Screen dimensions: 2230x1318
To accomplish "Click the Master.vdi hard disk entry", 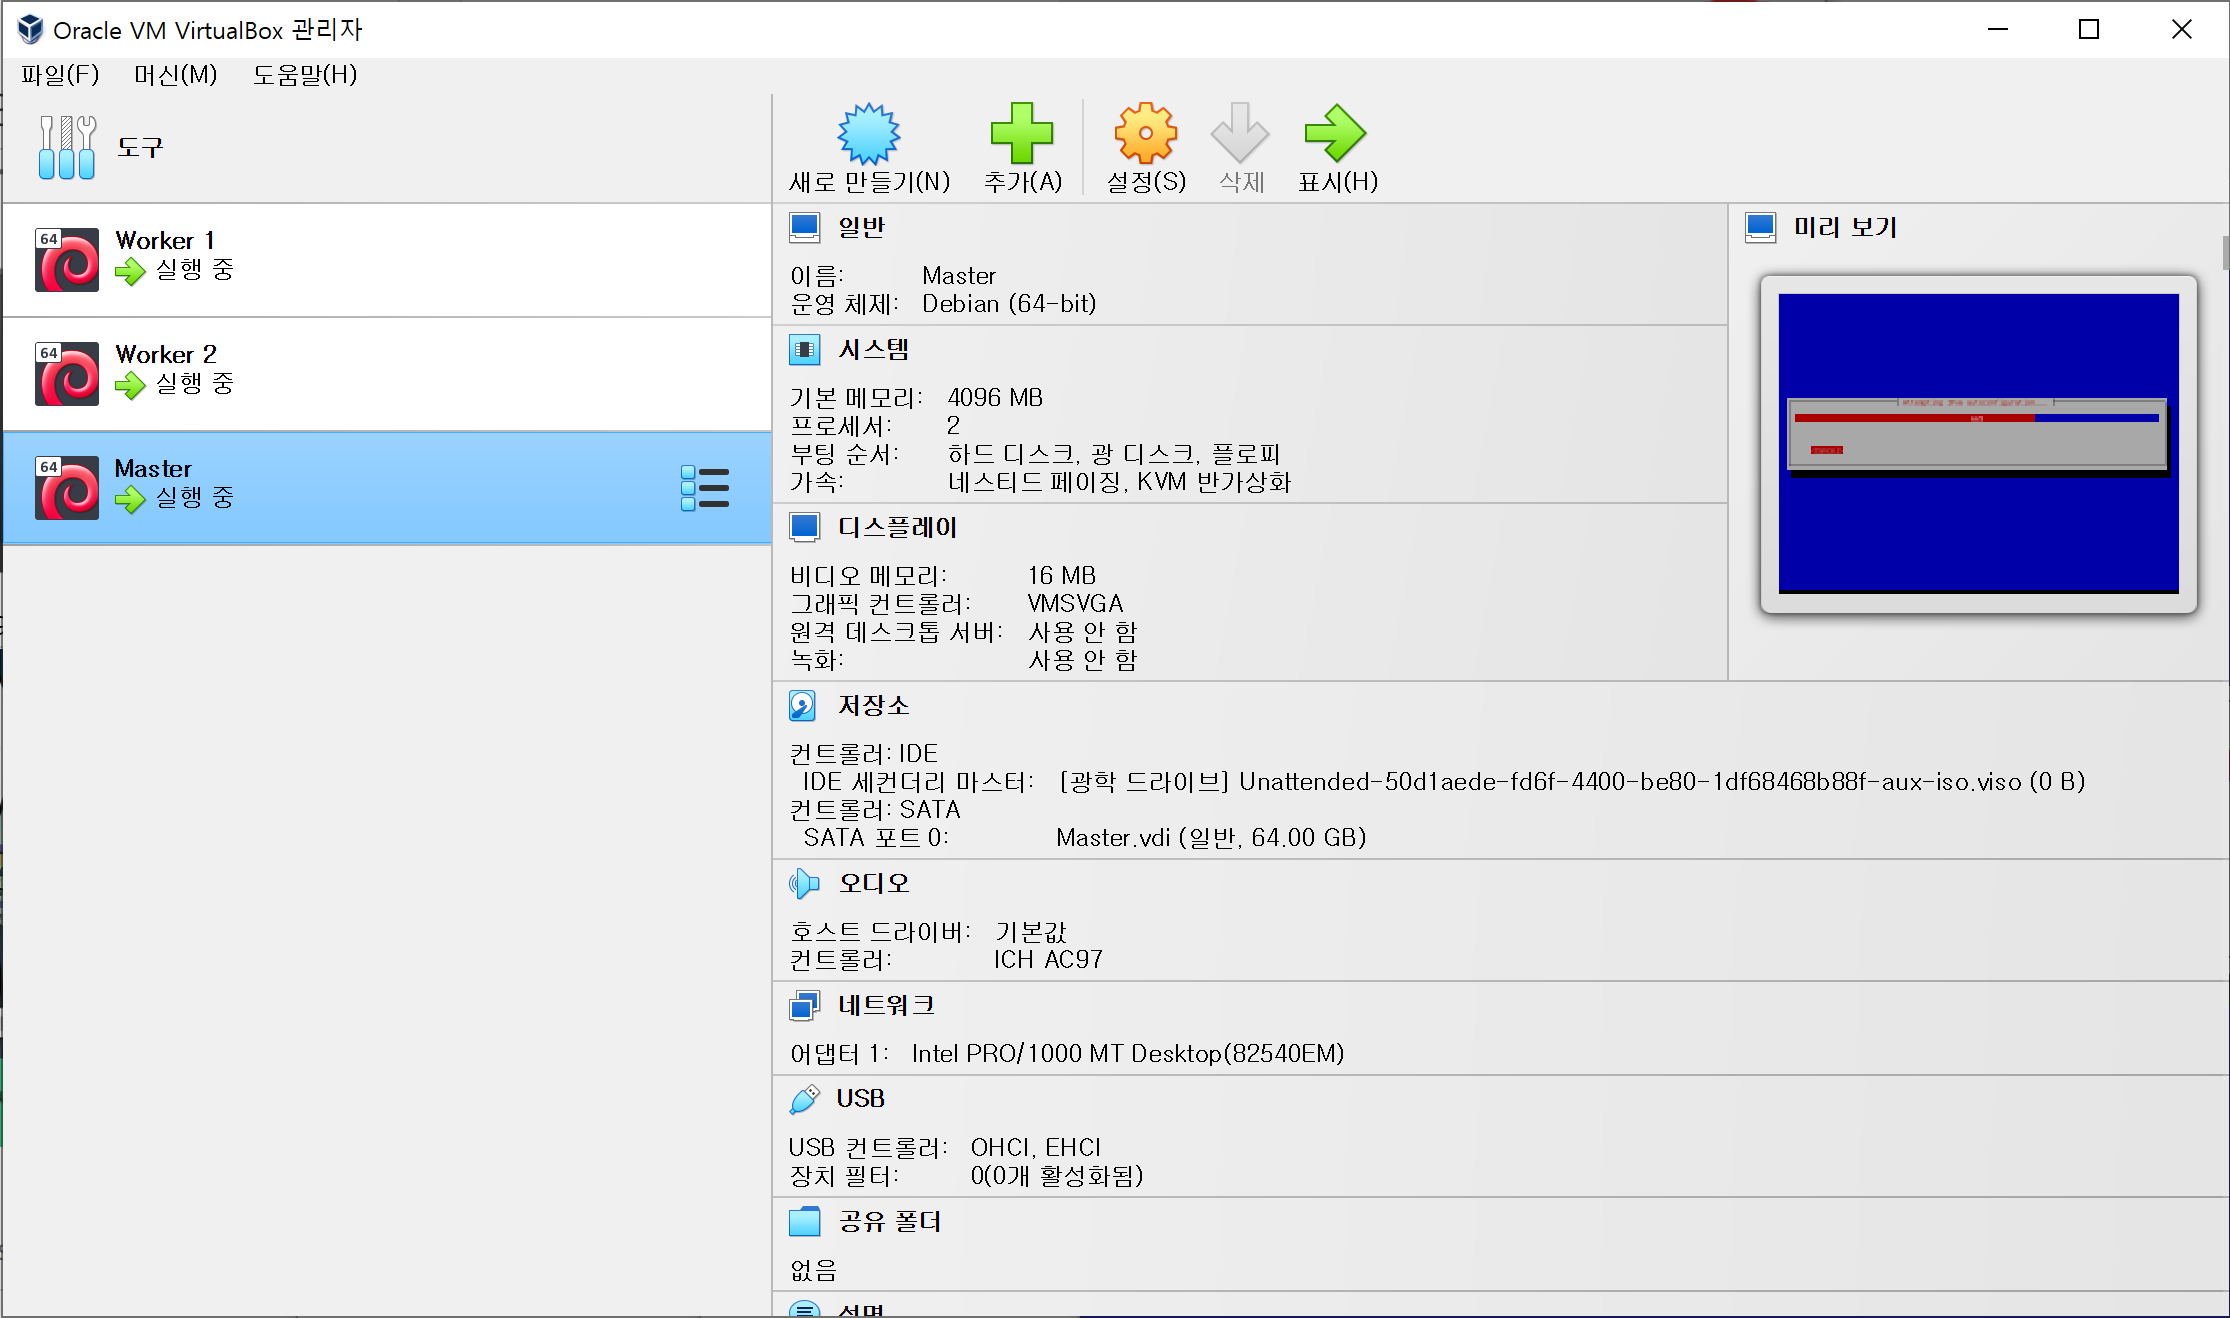I will pos(1211,838).
